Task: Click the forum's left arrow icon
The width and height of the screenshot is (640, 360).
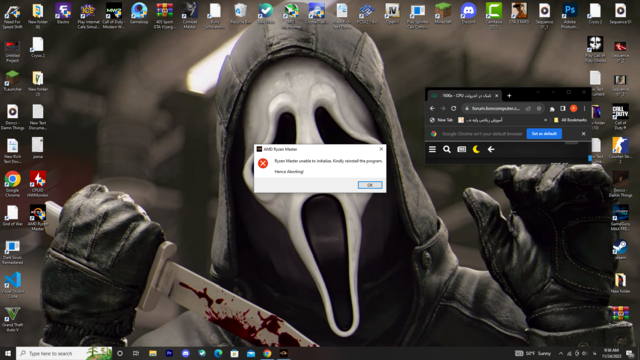Action: [x=491, y=149]
